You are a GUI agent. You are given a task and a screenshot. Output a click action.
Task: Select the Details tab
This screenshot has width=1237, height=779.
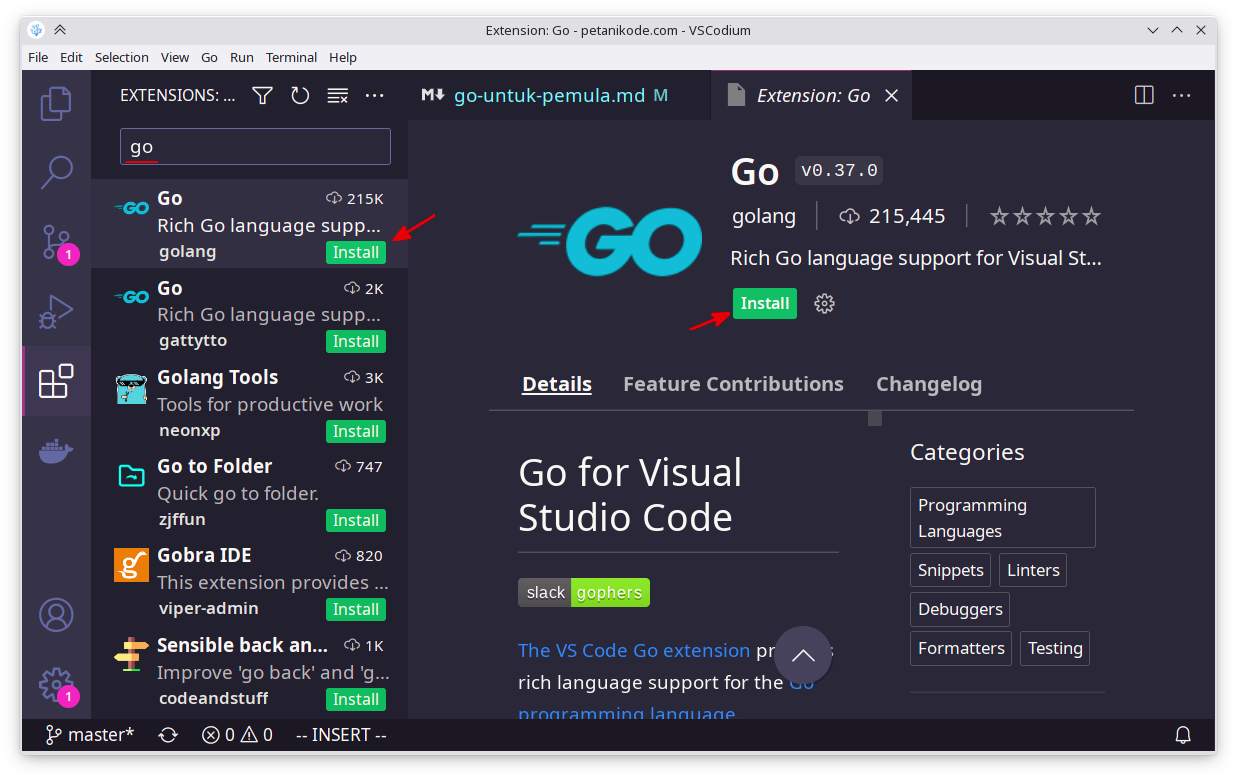point(557,384)
